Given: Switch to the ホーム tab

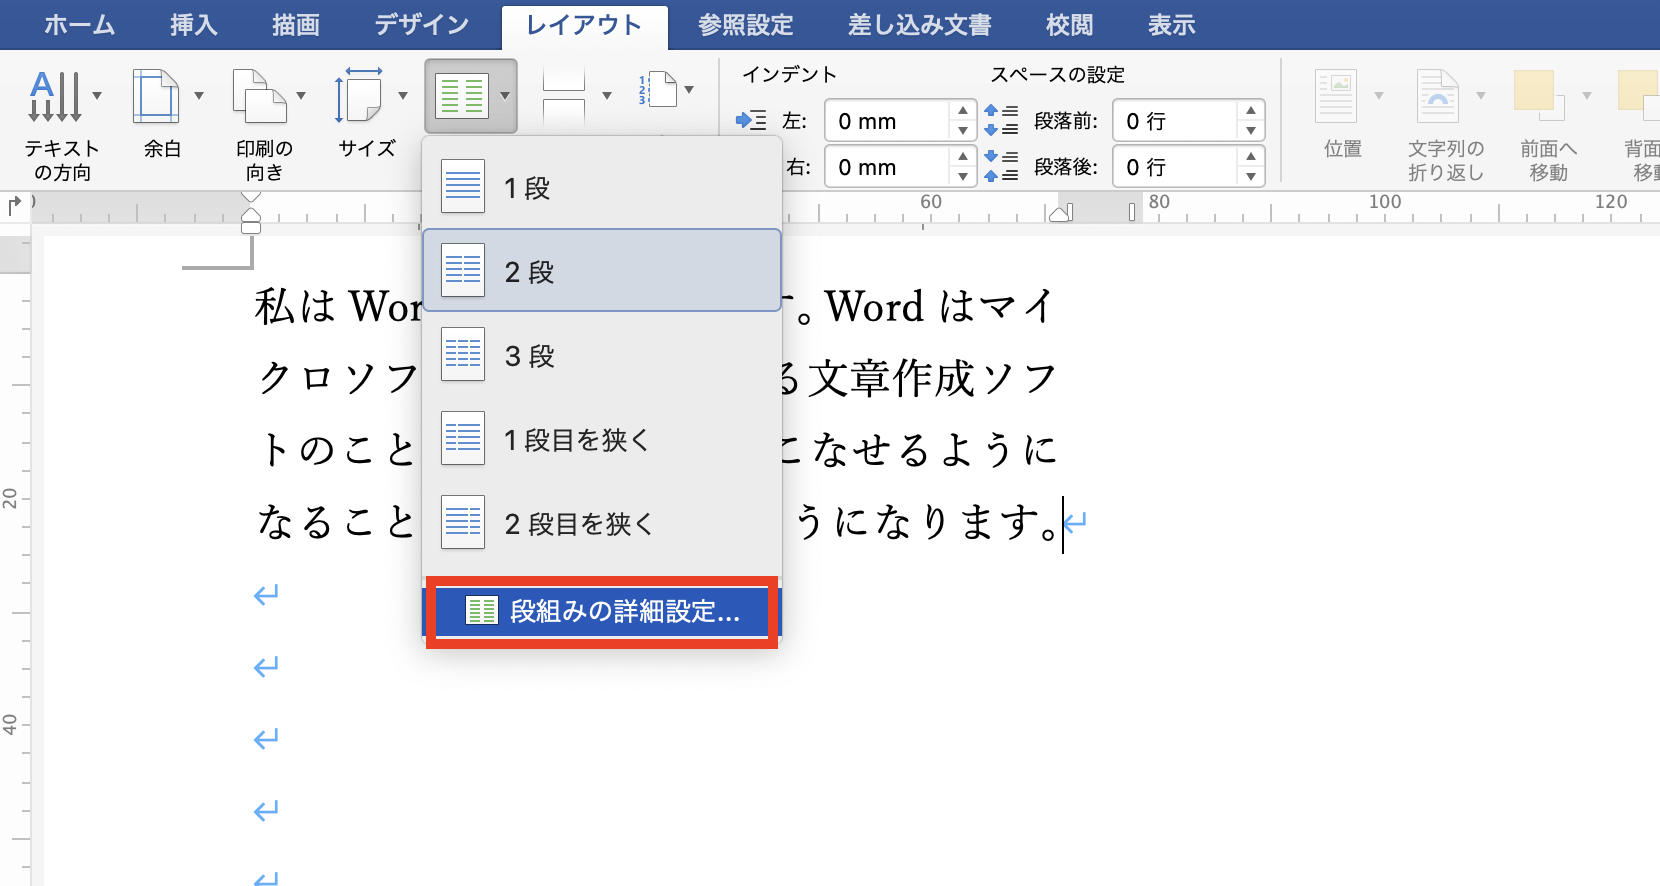Looking at the screenshot, I should coord(80,25).
